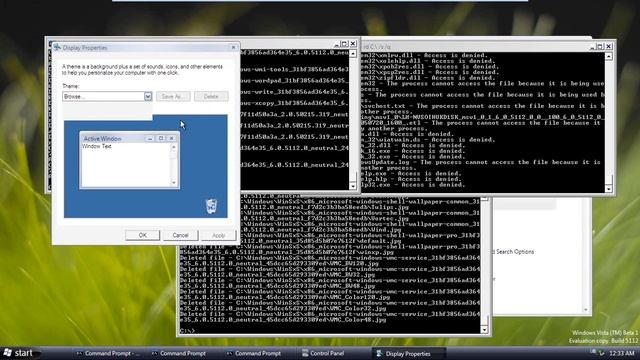Maximize the right Command Prompt window
The width and height of the screenshot is (640, 360).
pyautogui.click(x=600, y=46)
